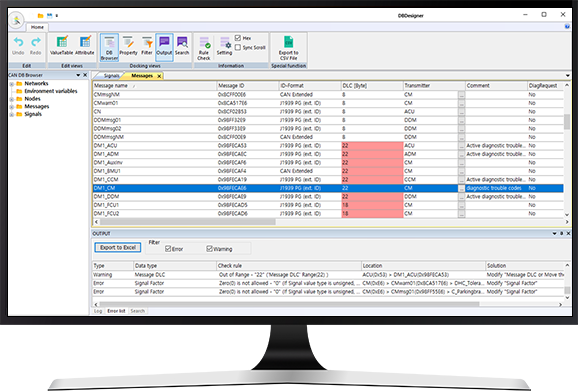Viewport: 578px width, 391px height.
Task: Select the CMwarn01 message row
Action: [x=328, y=103]
